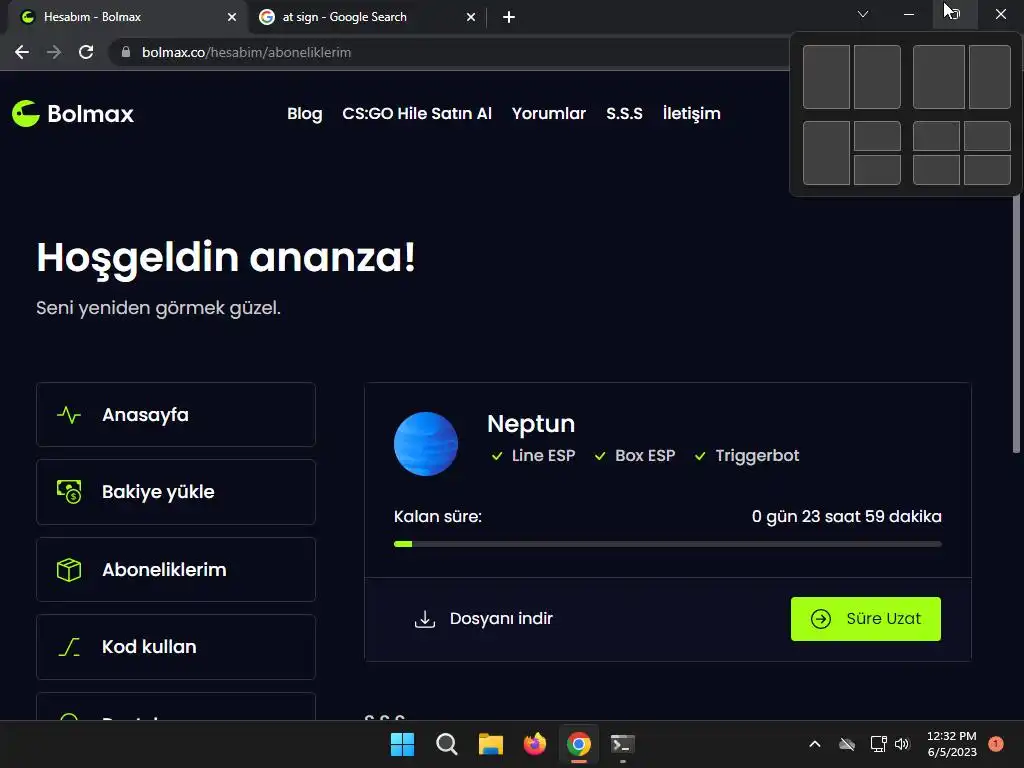The height and width of the screenshot is (768, 1024).
Task: Open the Windows Start menu
Action: click(402, 744)
